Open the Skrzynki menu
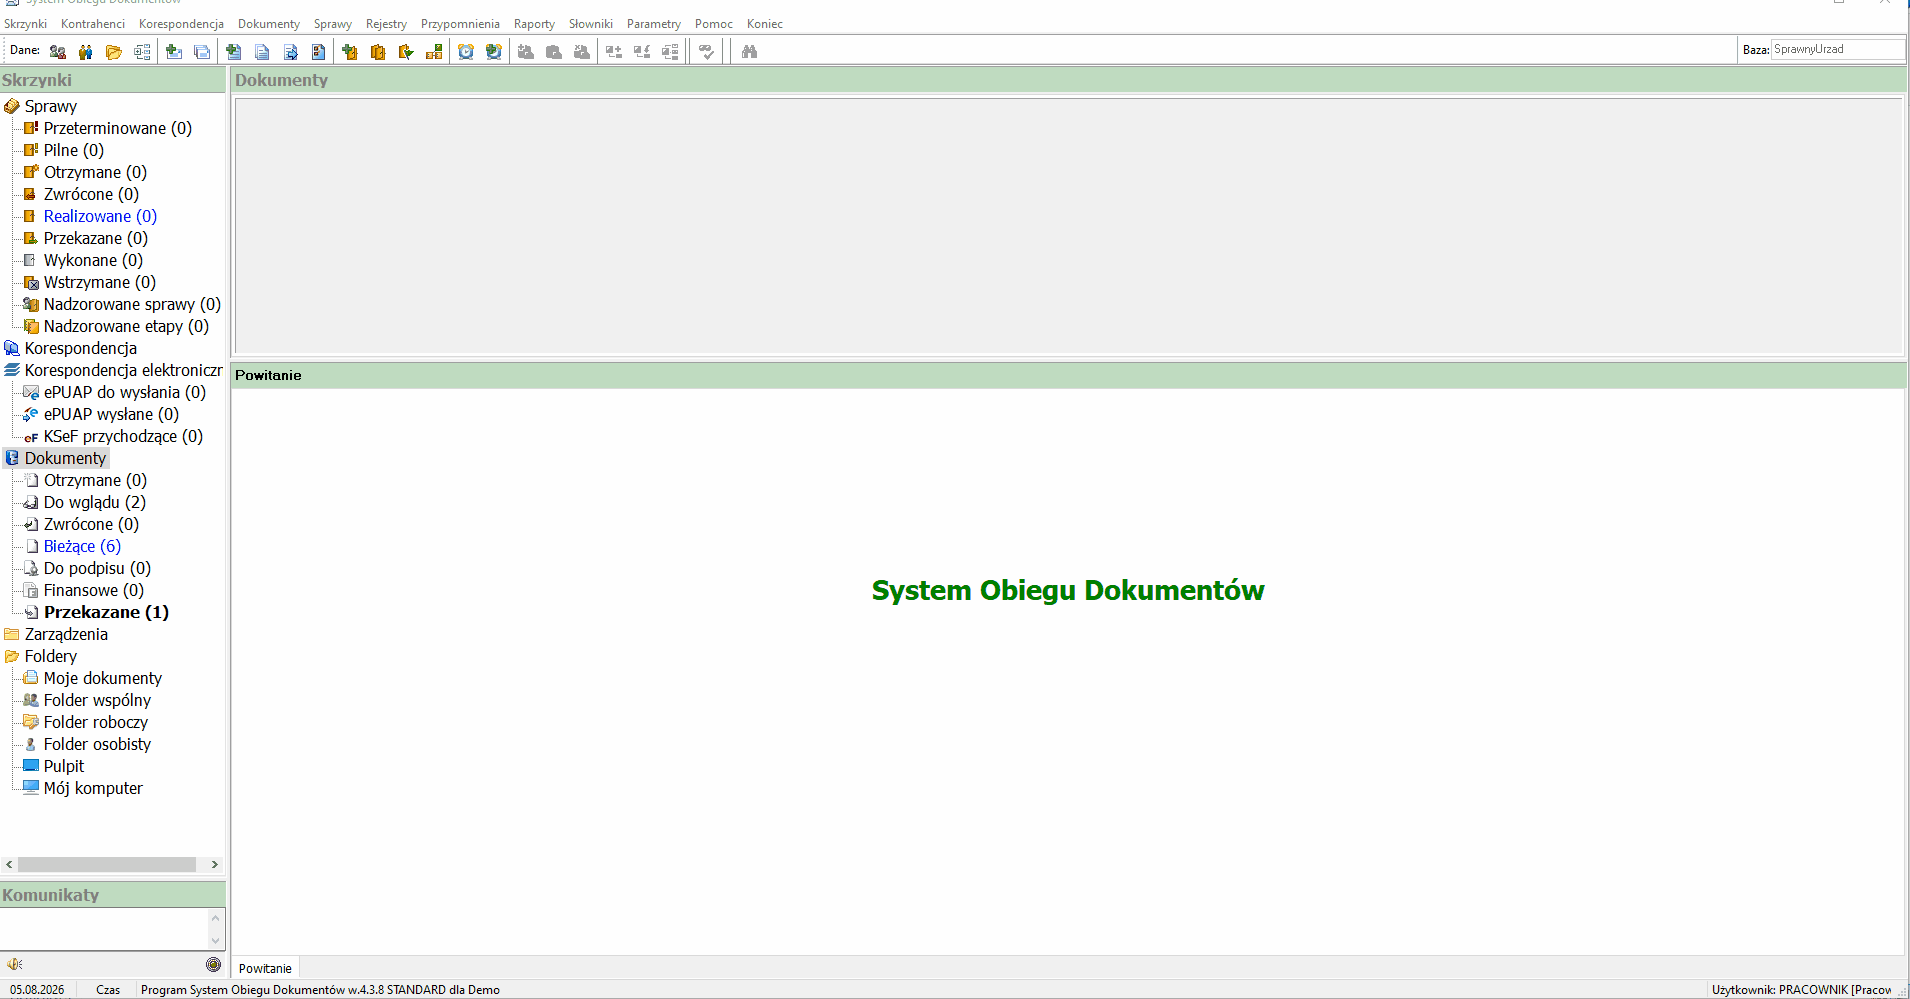The height and width of the screenshot is (999, 1910). coord(25,24)
